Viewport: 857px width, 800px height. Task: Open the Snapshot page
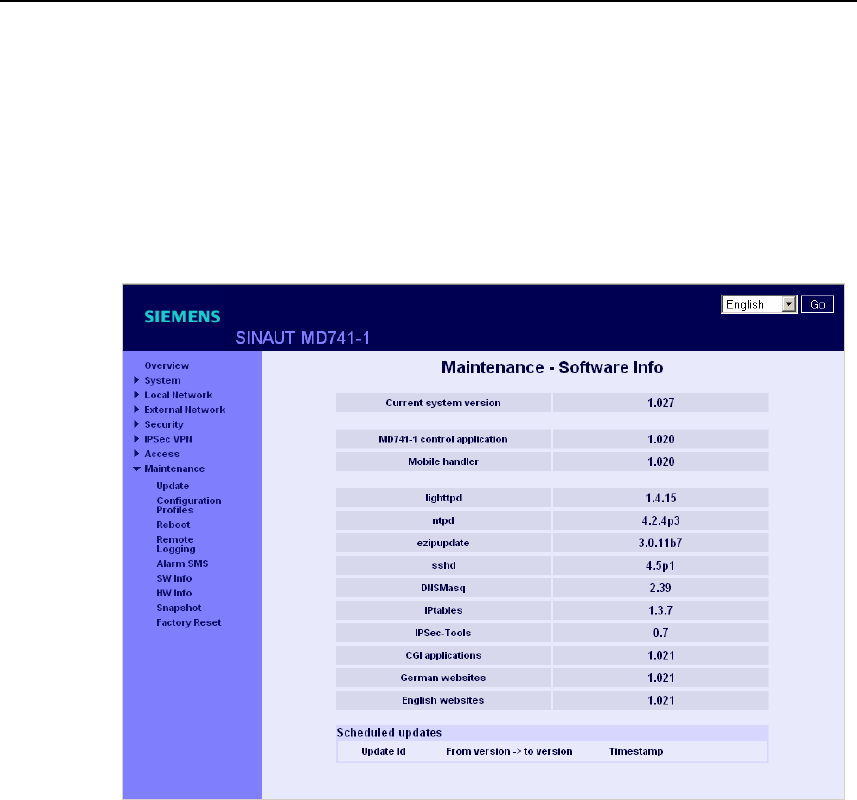179,608
